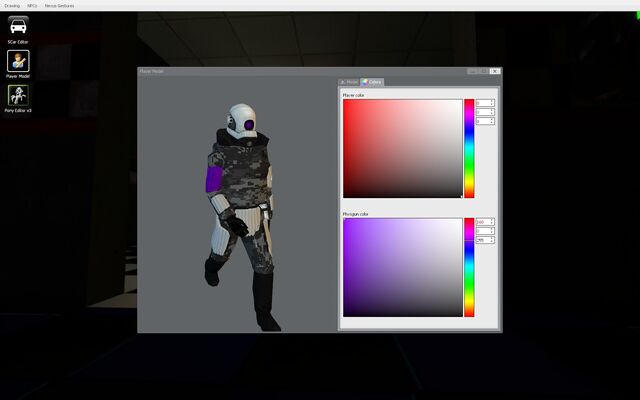The width and height of the screenshot is (640, 400).
Task: Open the Nexus Gestures menu
Action: (x=60, y=6)
